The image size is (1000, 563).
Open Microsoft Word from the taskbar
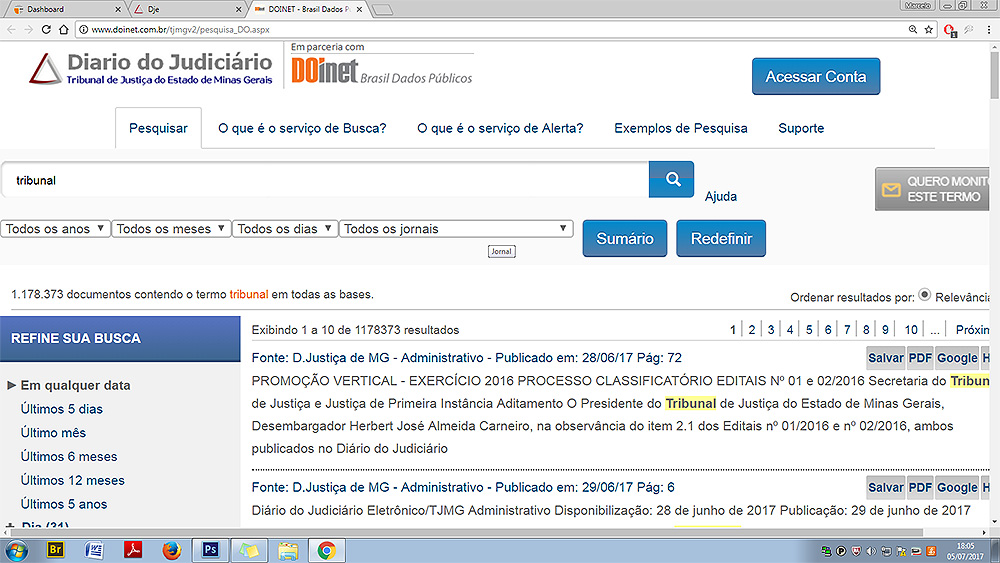coord(94,550)
